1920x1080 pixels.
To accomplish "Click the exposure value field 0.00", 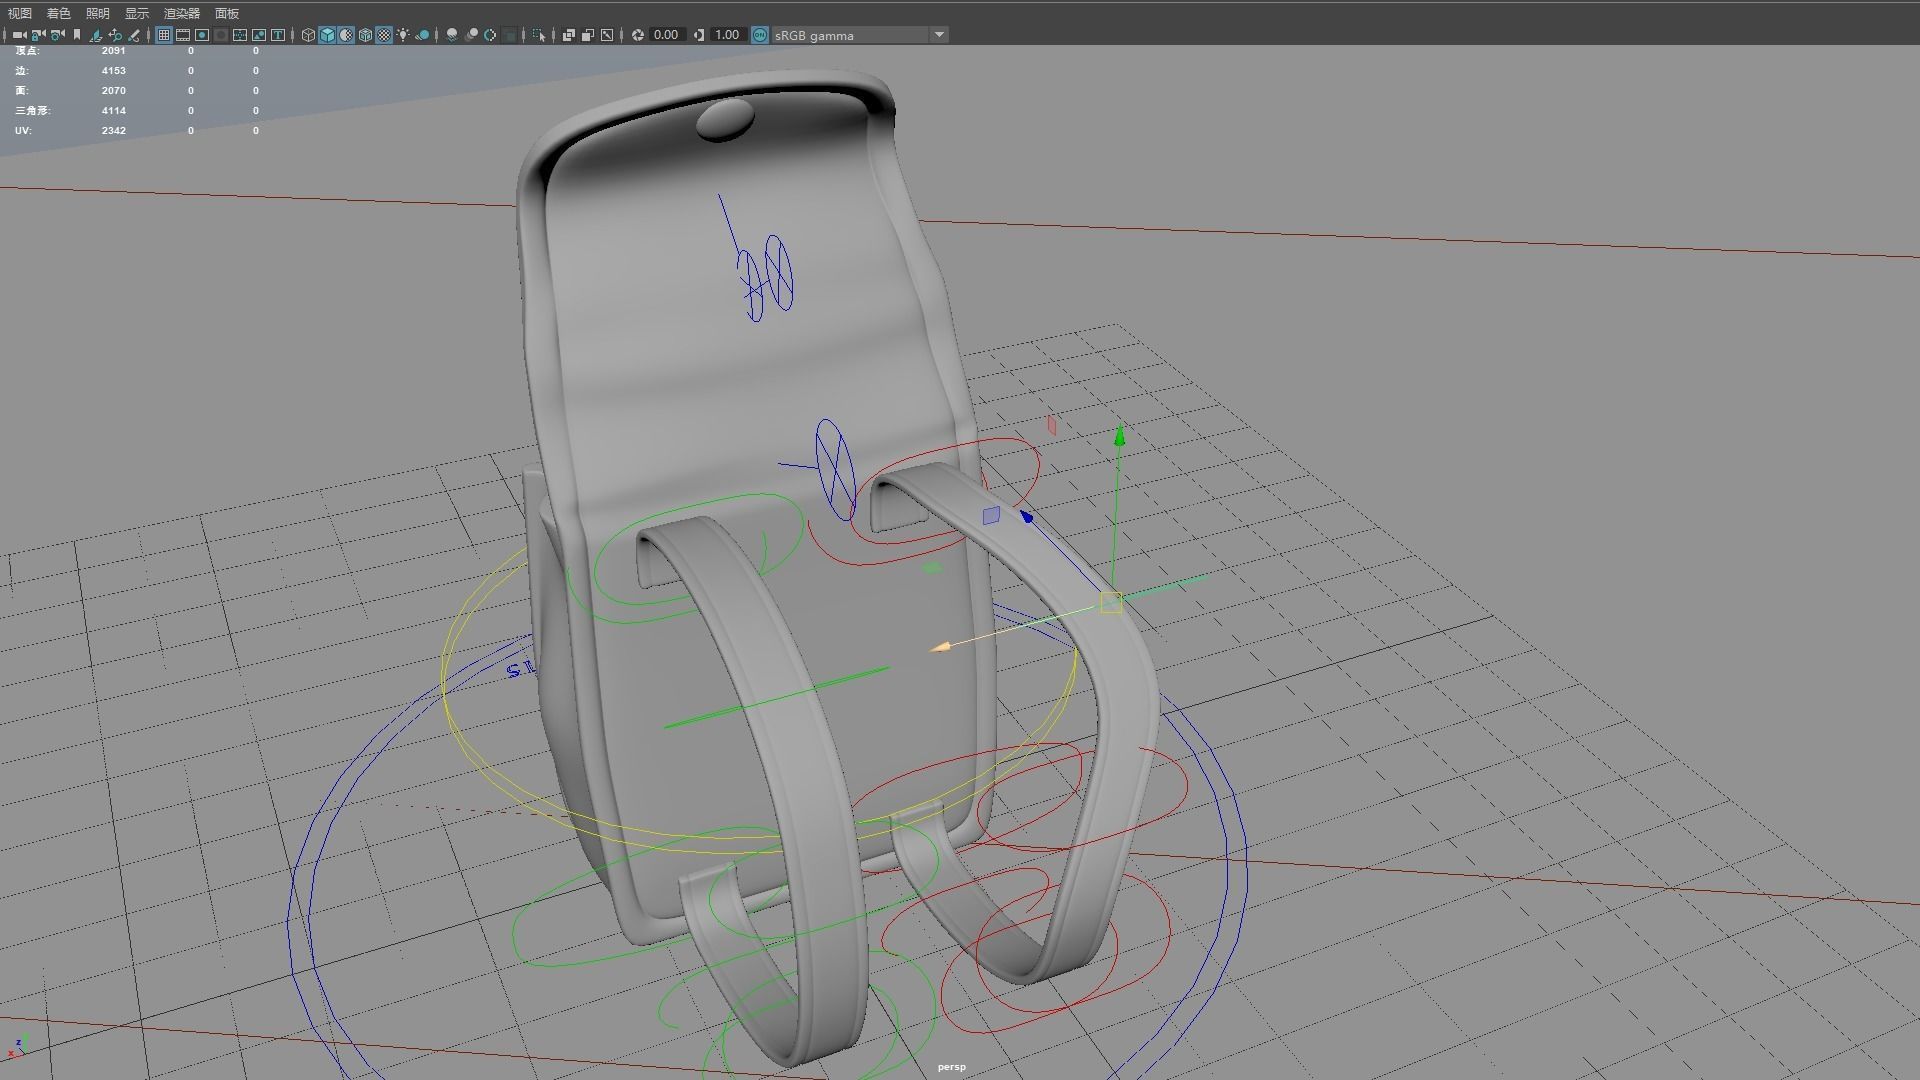I will click(x=666, y=35).
